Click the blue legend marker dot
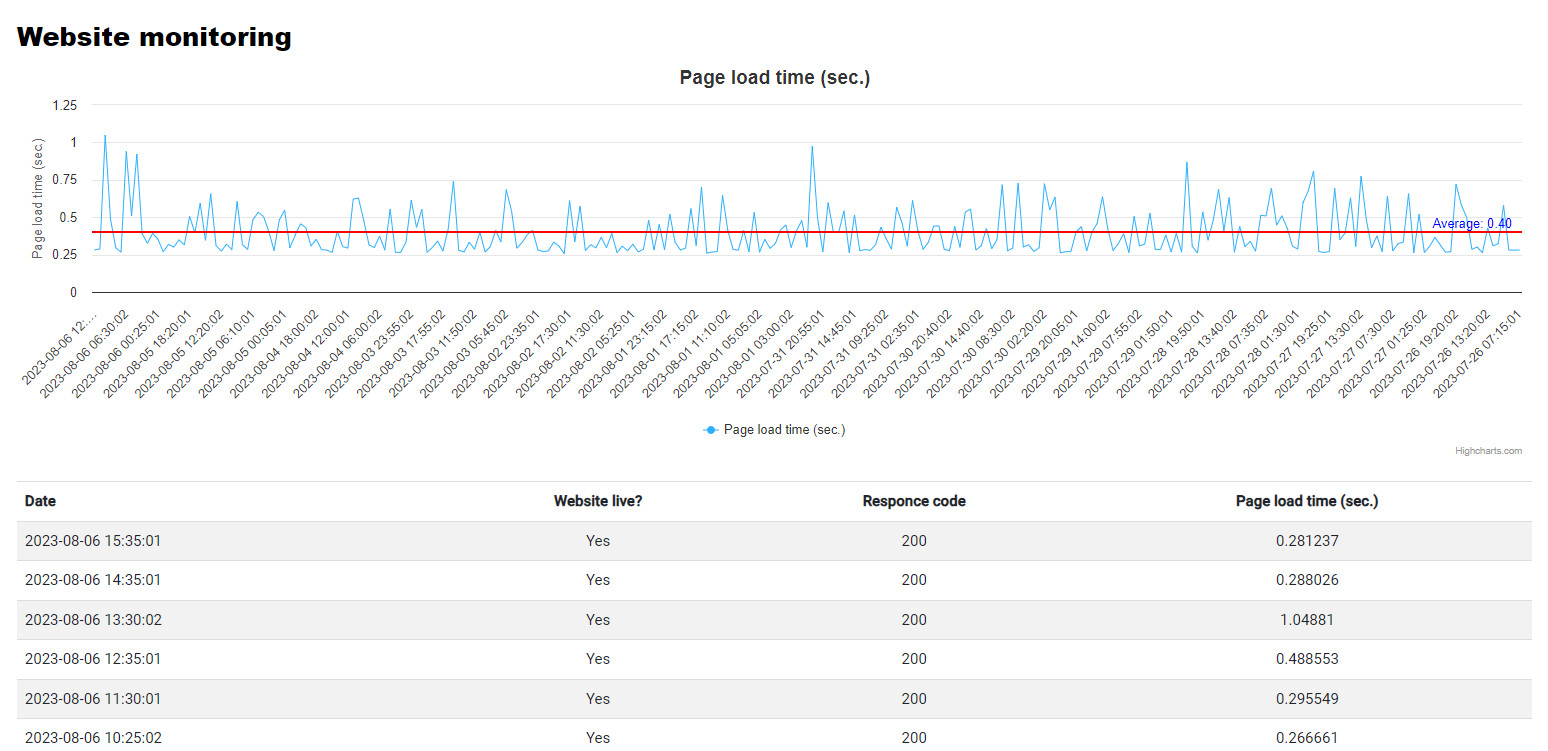The width and height of the screenshot is (1548, 751). [711, 430]
